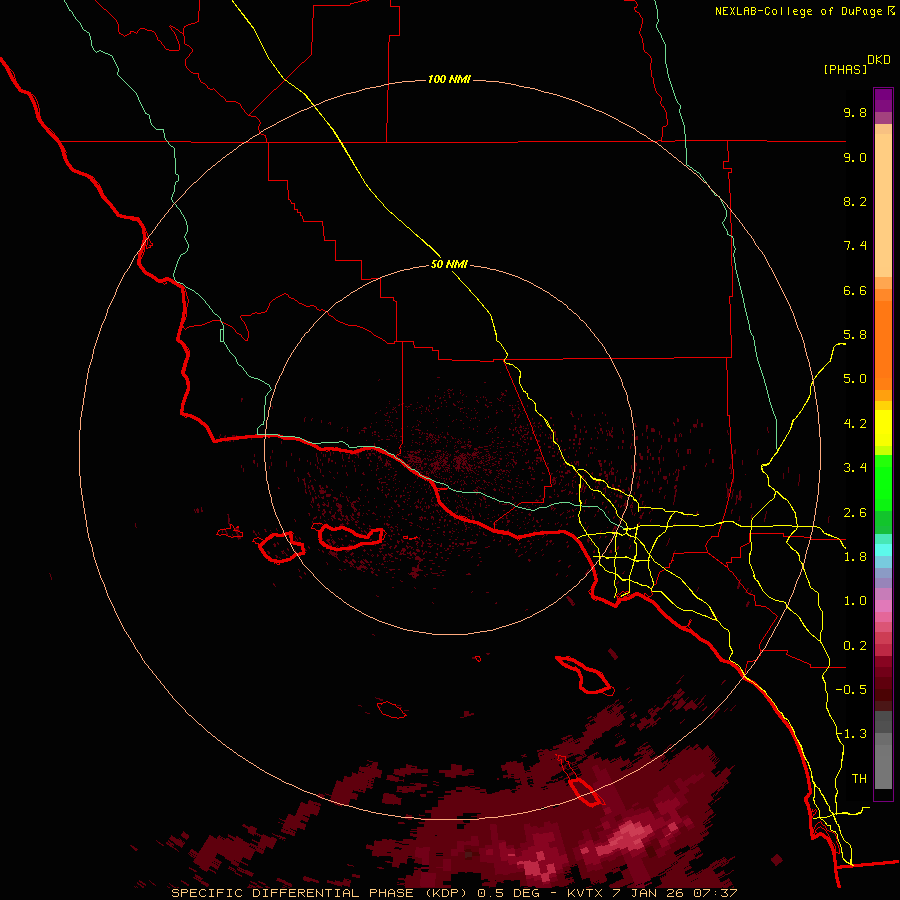
Task: Select the 9.0 scale value
Action: coord(855,157)
